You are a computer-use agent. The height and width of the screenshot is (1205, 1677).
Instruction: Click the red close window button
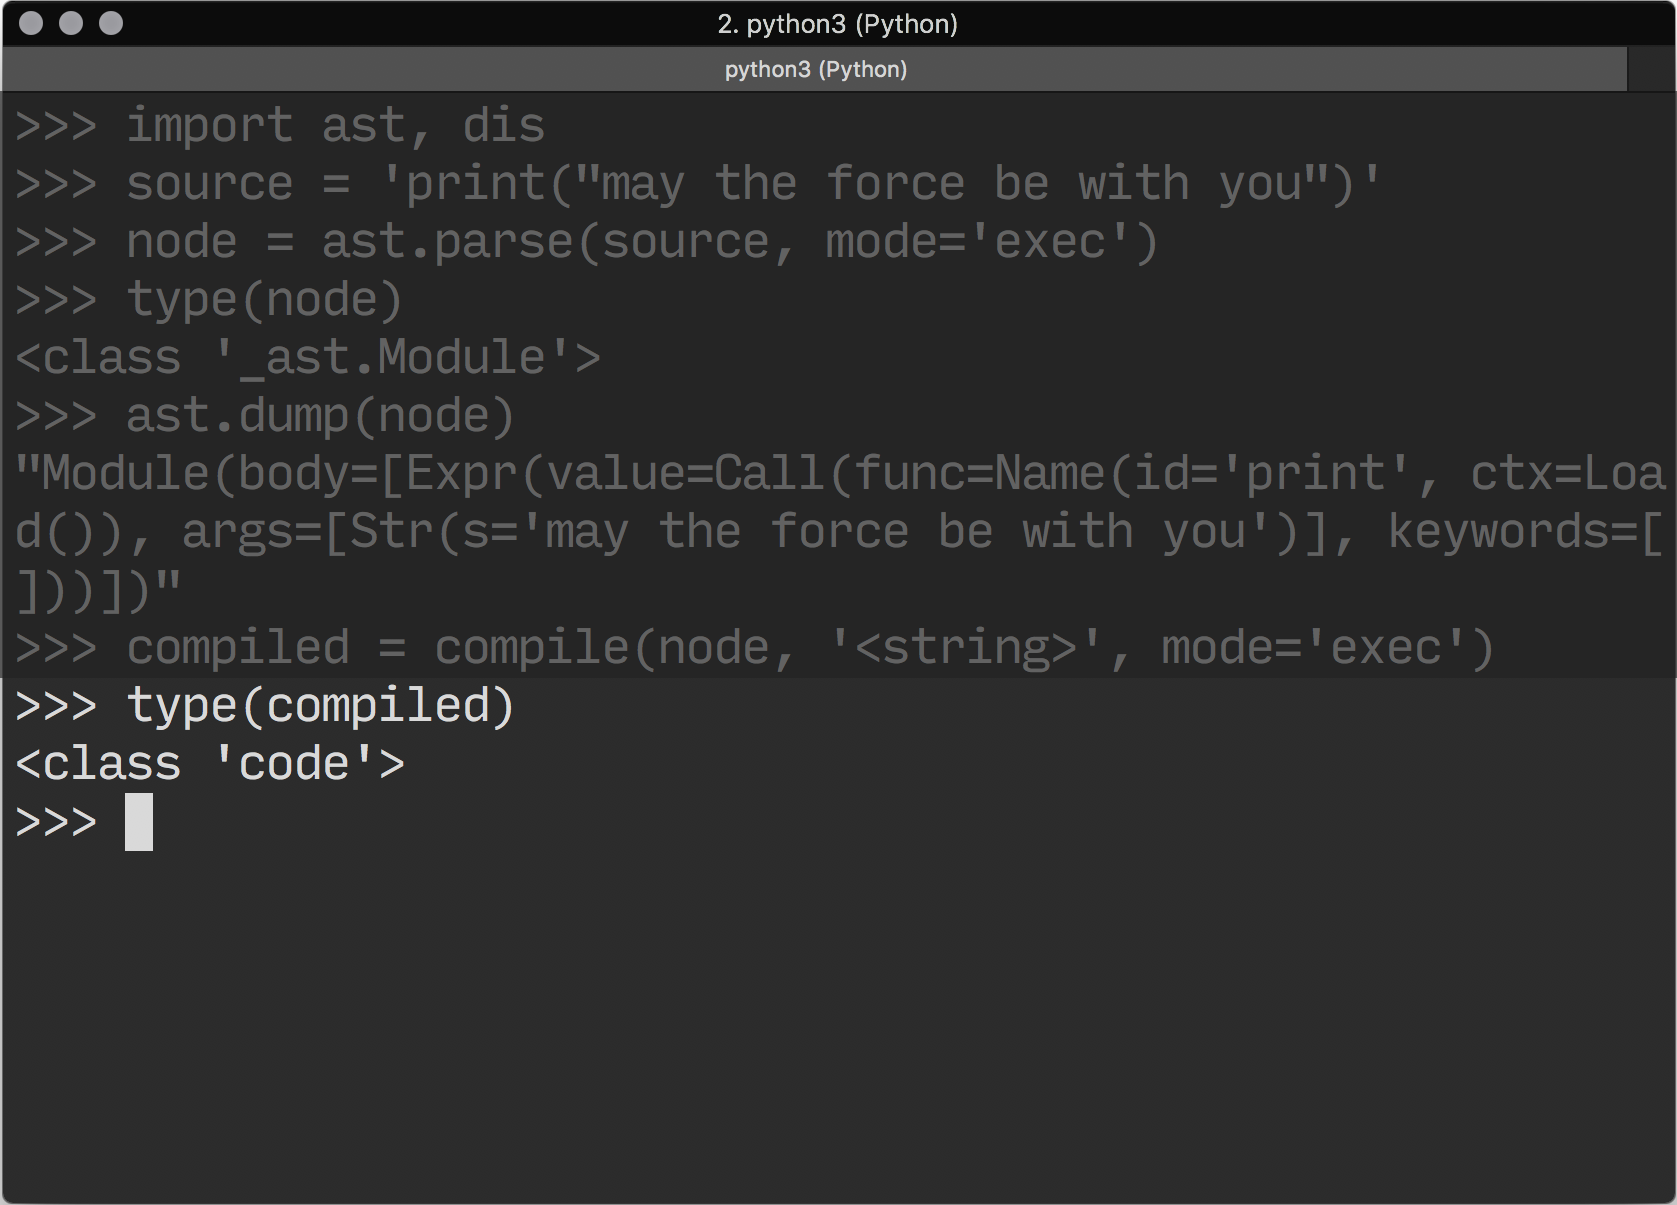coord(31,23)
